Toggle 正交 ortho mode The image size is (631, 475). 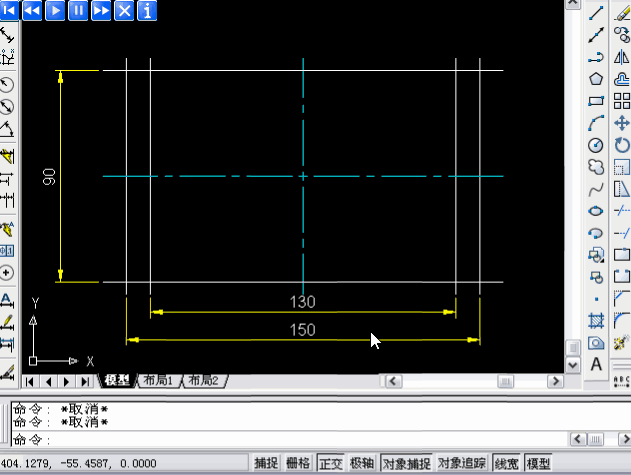point(330,463)
